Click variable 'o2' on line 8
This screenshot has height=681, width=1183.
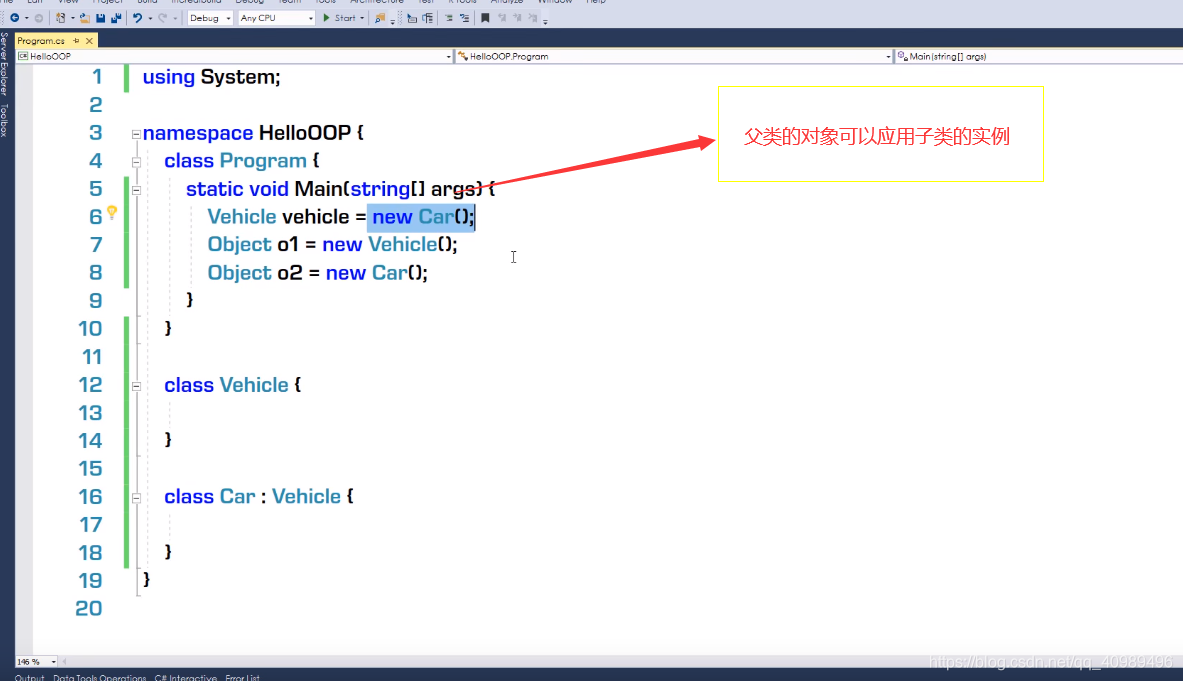coord(290,273)
